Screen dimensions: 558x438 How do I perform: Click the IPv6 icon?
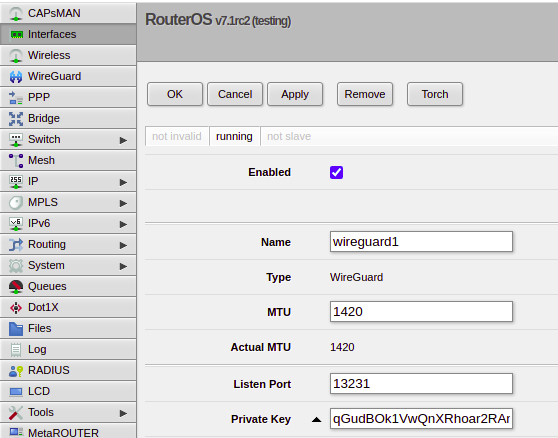16,223
